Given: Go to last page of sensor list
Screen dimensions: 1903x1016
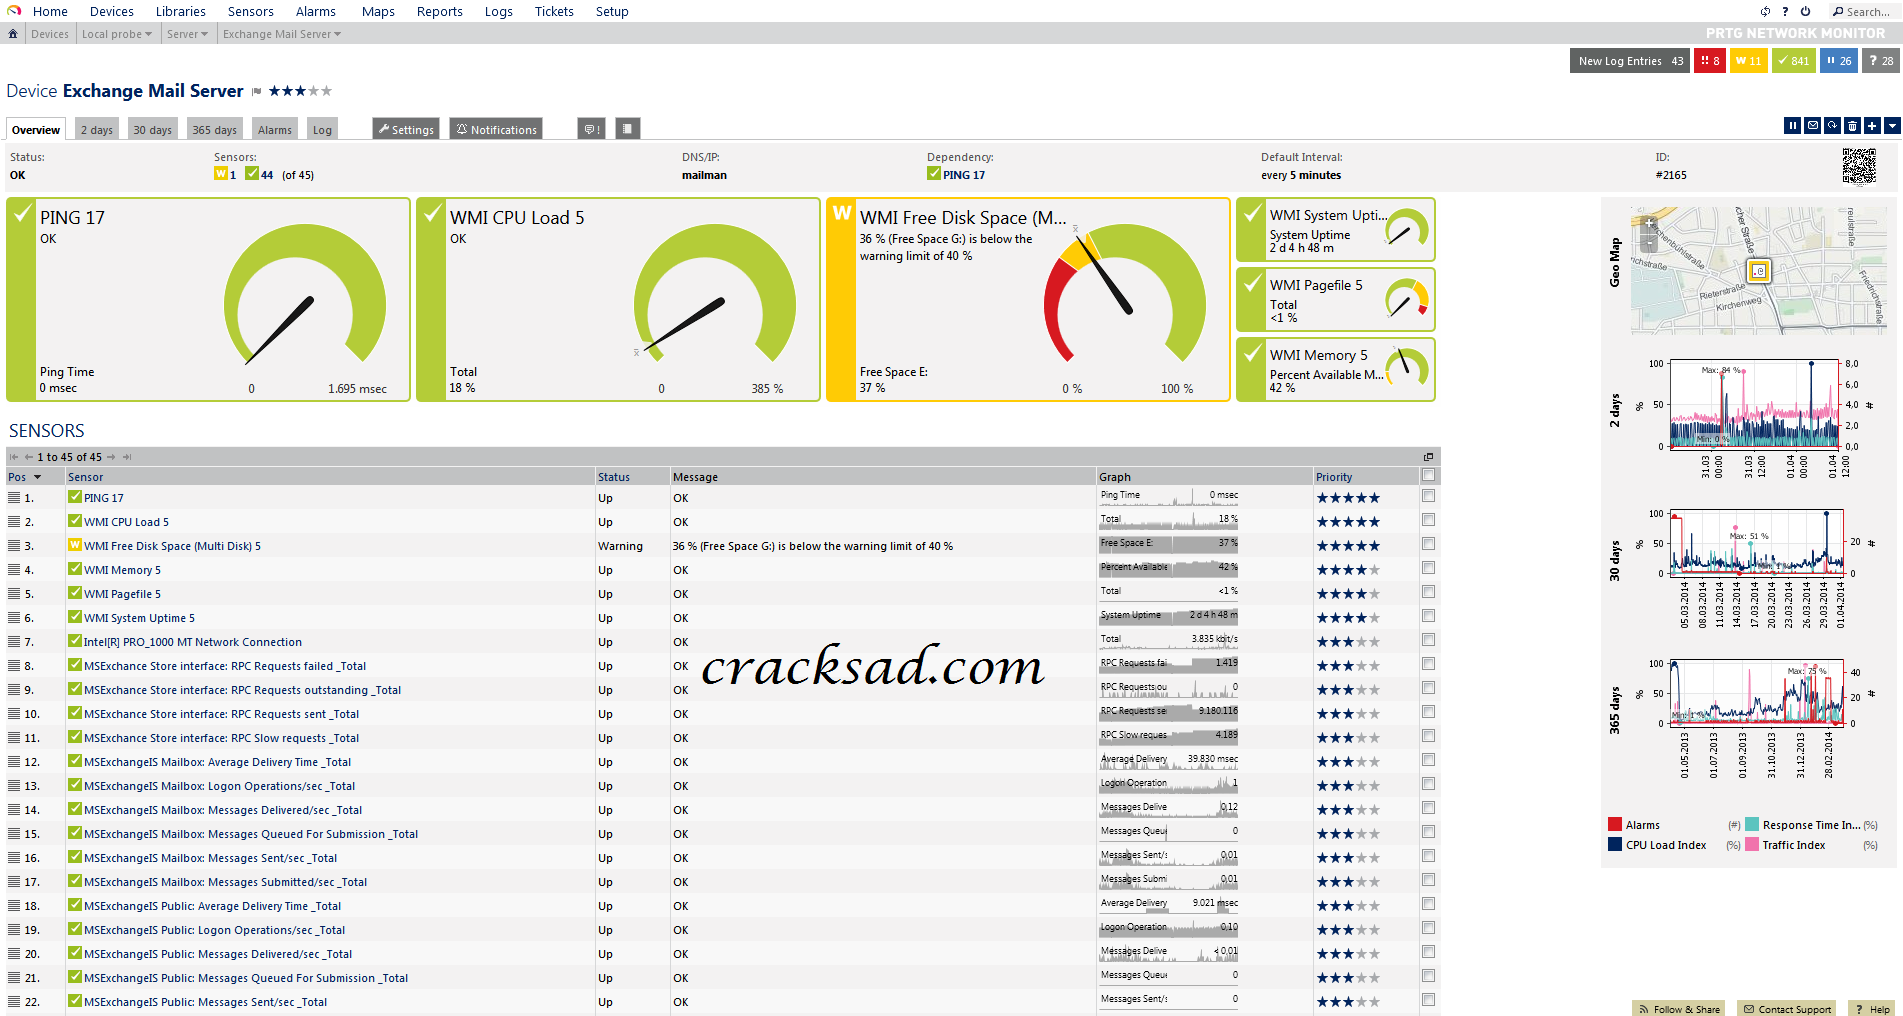Looking at the screenshot, I should [127, 457].
